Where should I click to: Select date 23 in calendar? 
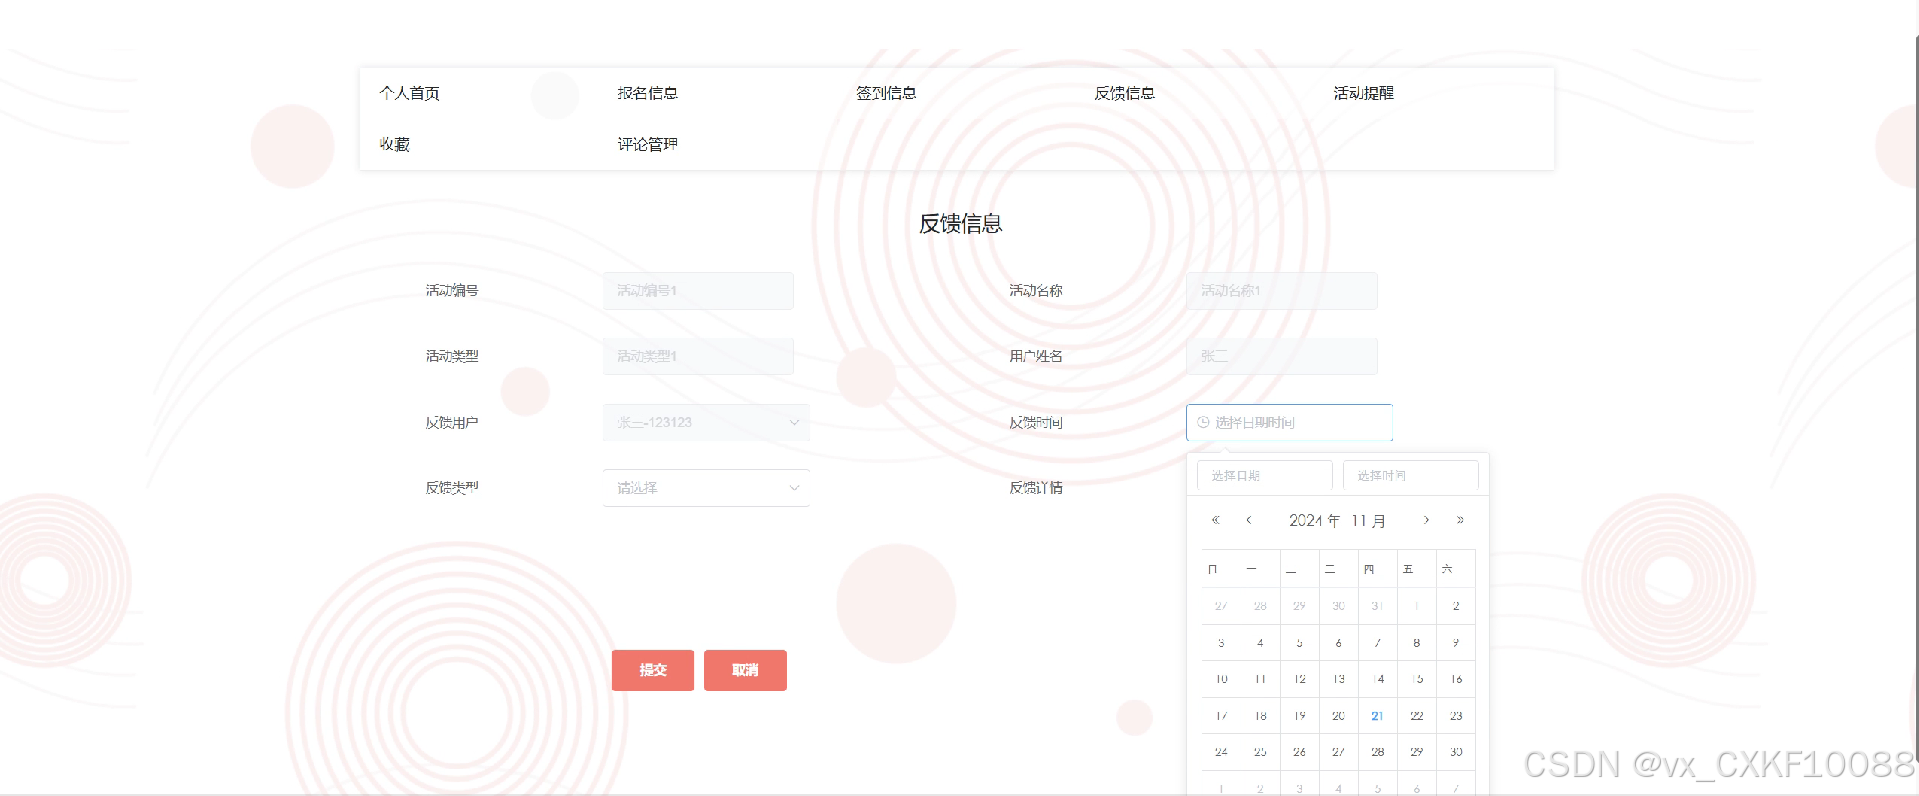coord(1456,716)
